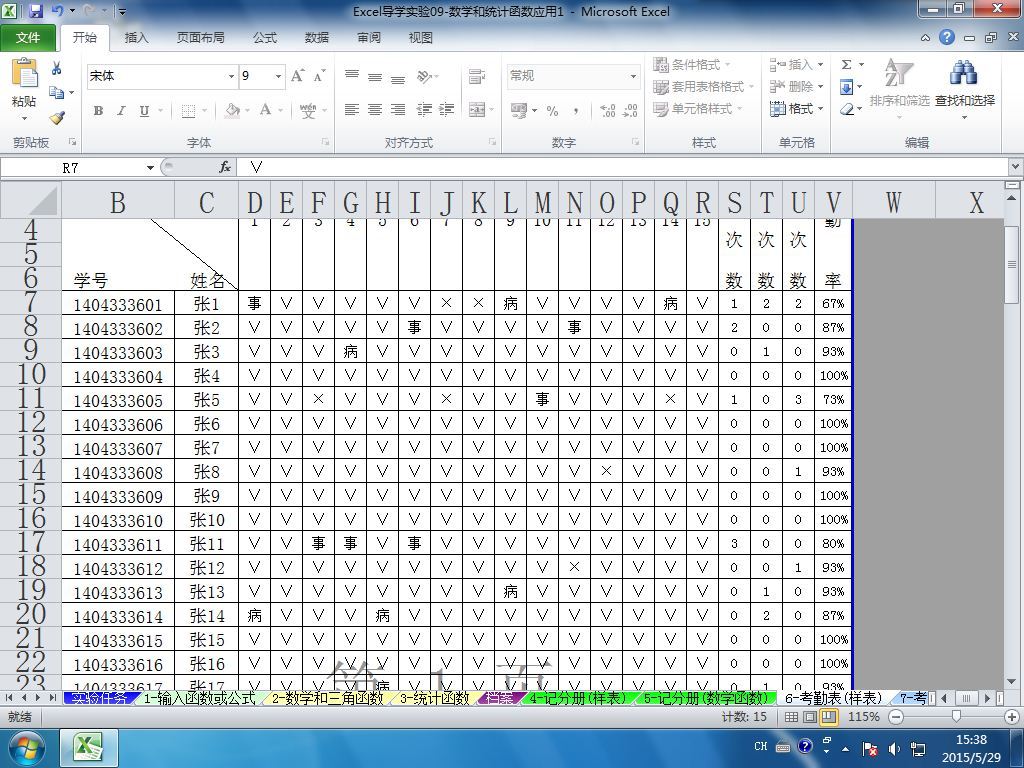Toggle wrap text for the cell

click(477, 76)
